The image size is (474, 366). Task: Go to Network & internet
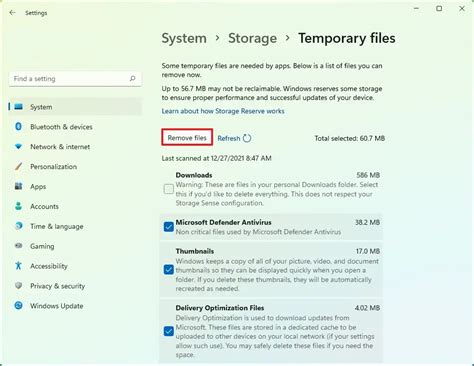pos(75,147)
